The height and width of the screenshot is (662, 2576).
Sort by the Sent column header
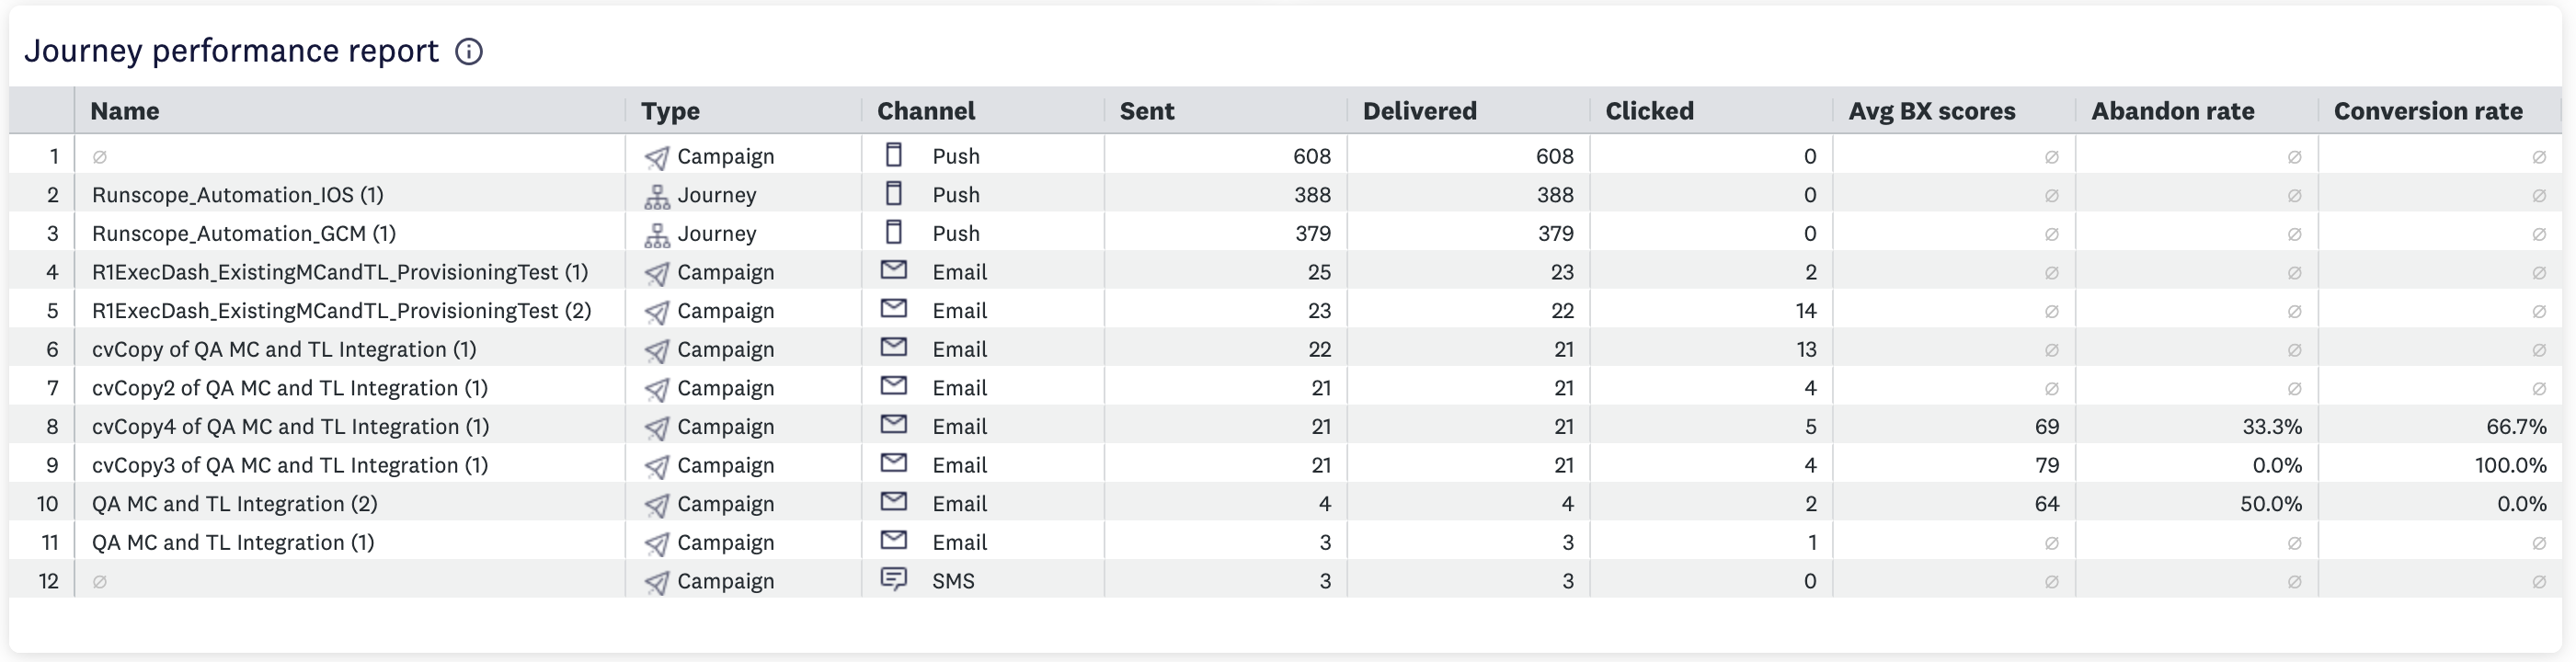[x=1146, y=111]
